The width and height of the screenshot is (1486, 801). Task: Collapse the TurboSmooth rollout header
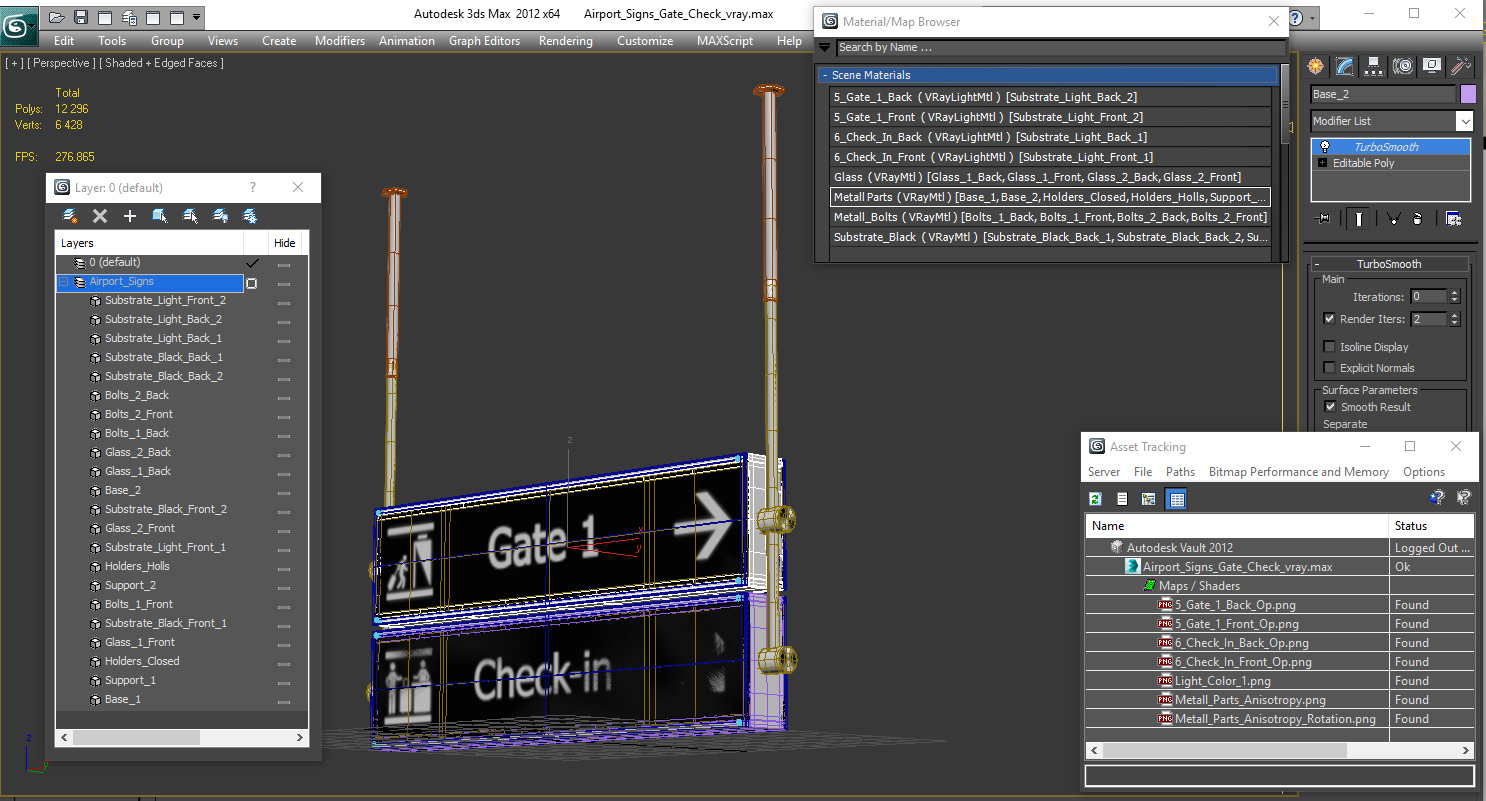(x=1389, y=264)
